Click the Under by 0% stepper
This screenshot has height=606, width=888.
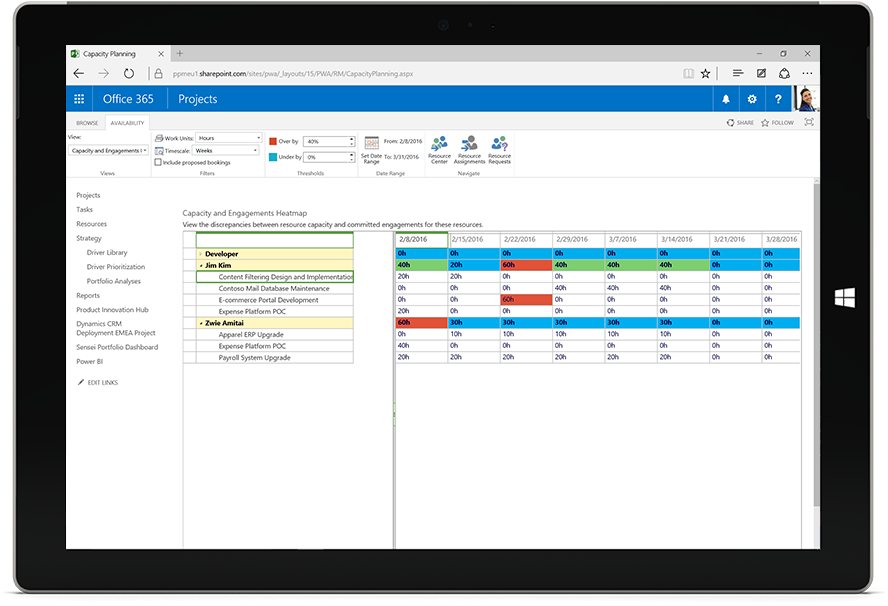point(352,157)
